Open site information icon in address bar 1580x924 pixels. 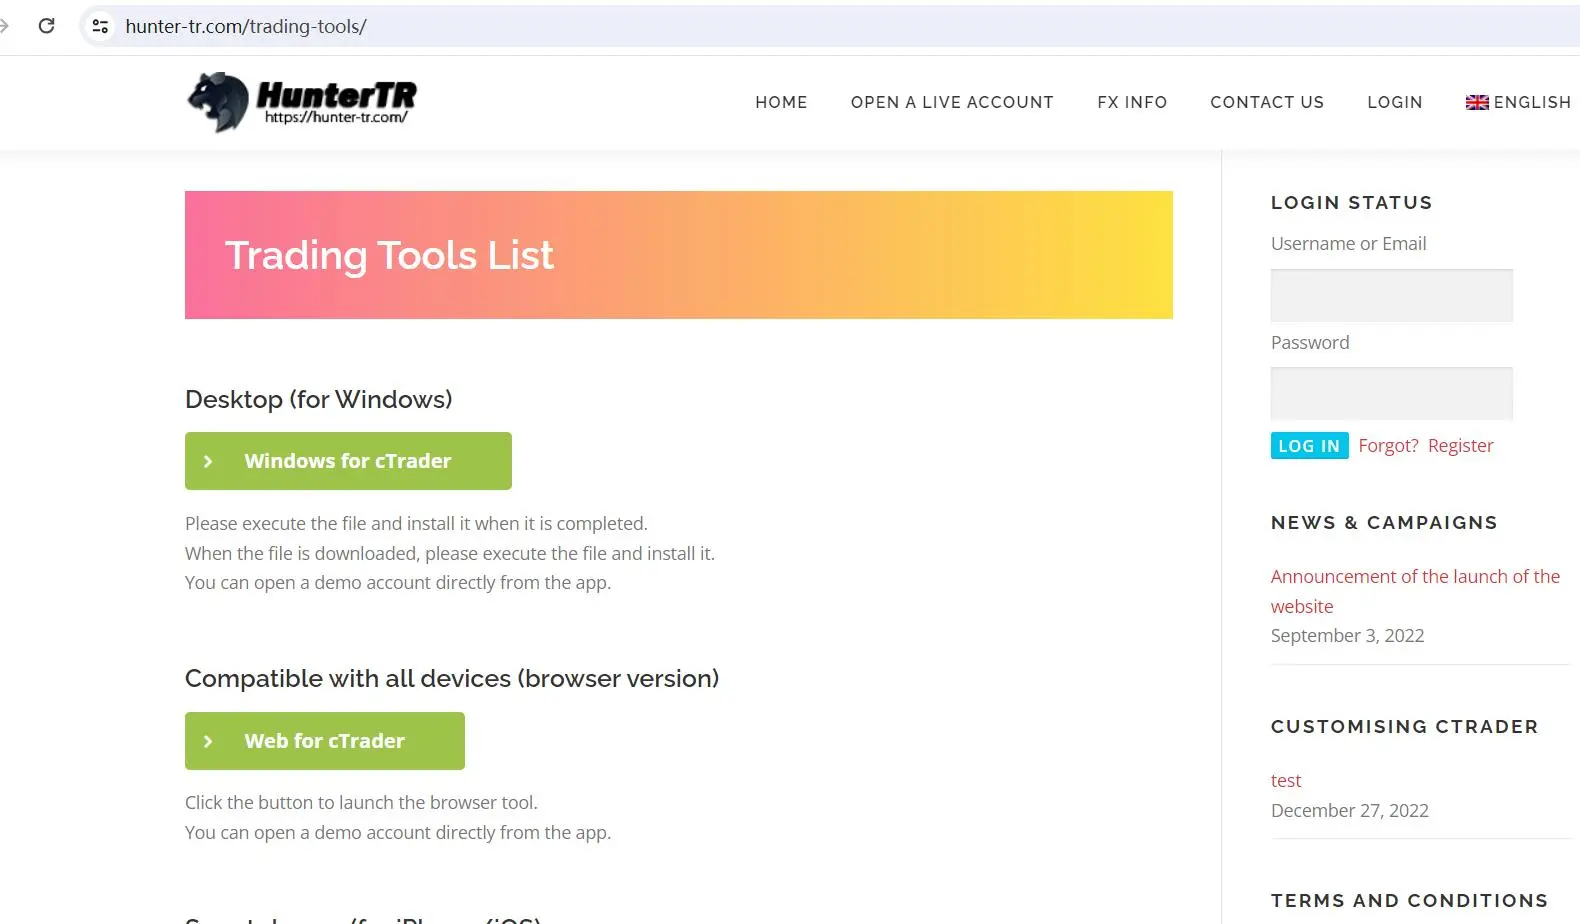coord(100,26)
